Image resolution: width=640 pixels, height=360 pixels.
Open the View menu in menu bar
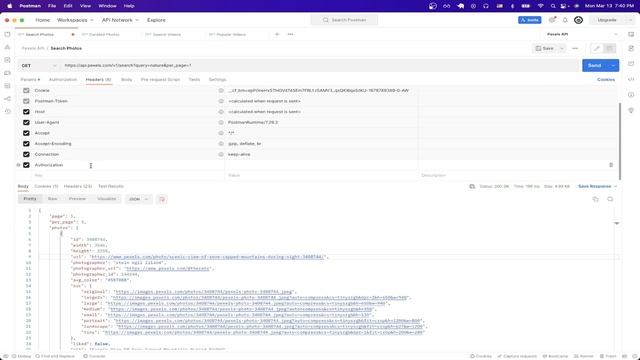click(x=85, y=6)
